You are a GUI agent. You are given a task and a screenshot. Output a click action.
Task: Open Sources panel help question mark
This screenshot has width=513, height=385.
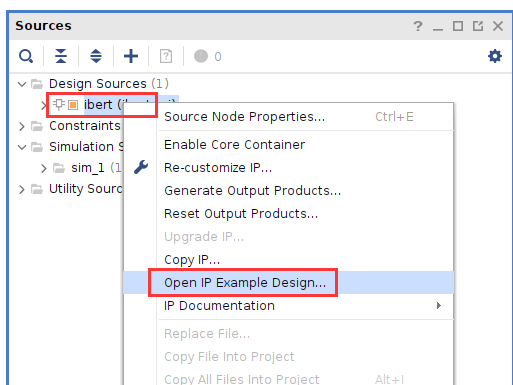pos(418,26)
